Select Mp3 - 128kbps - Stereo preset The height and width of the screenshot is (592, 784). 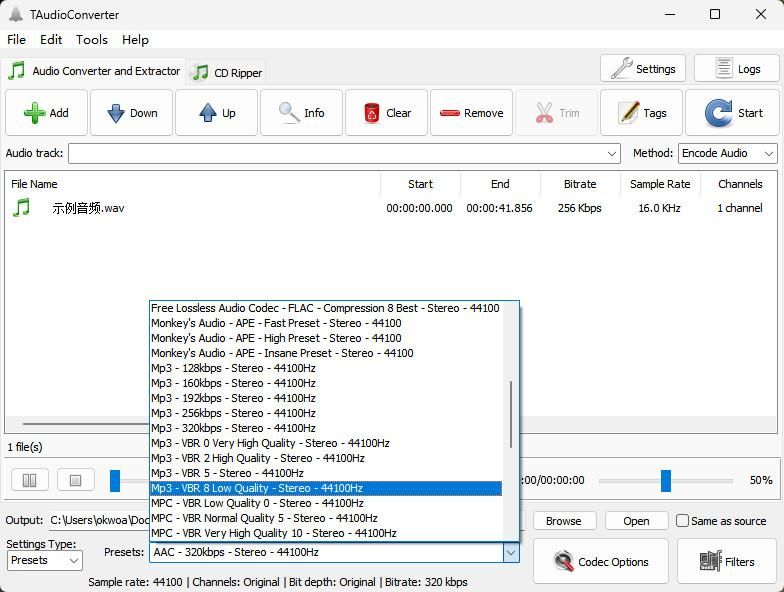[326, 368]
